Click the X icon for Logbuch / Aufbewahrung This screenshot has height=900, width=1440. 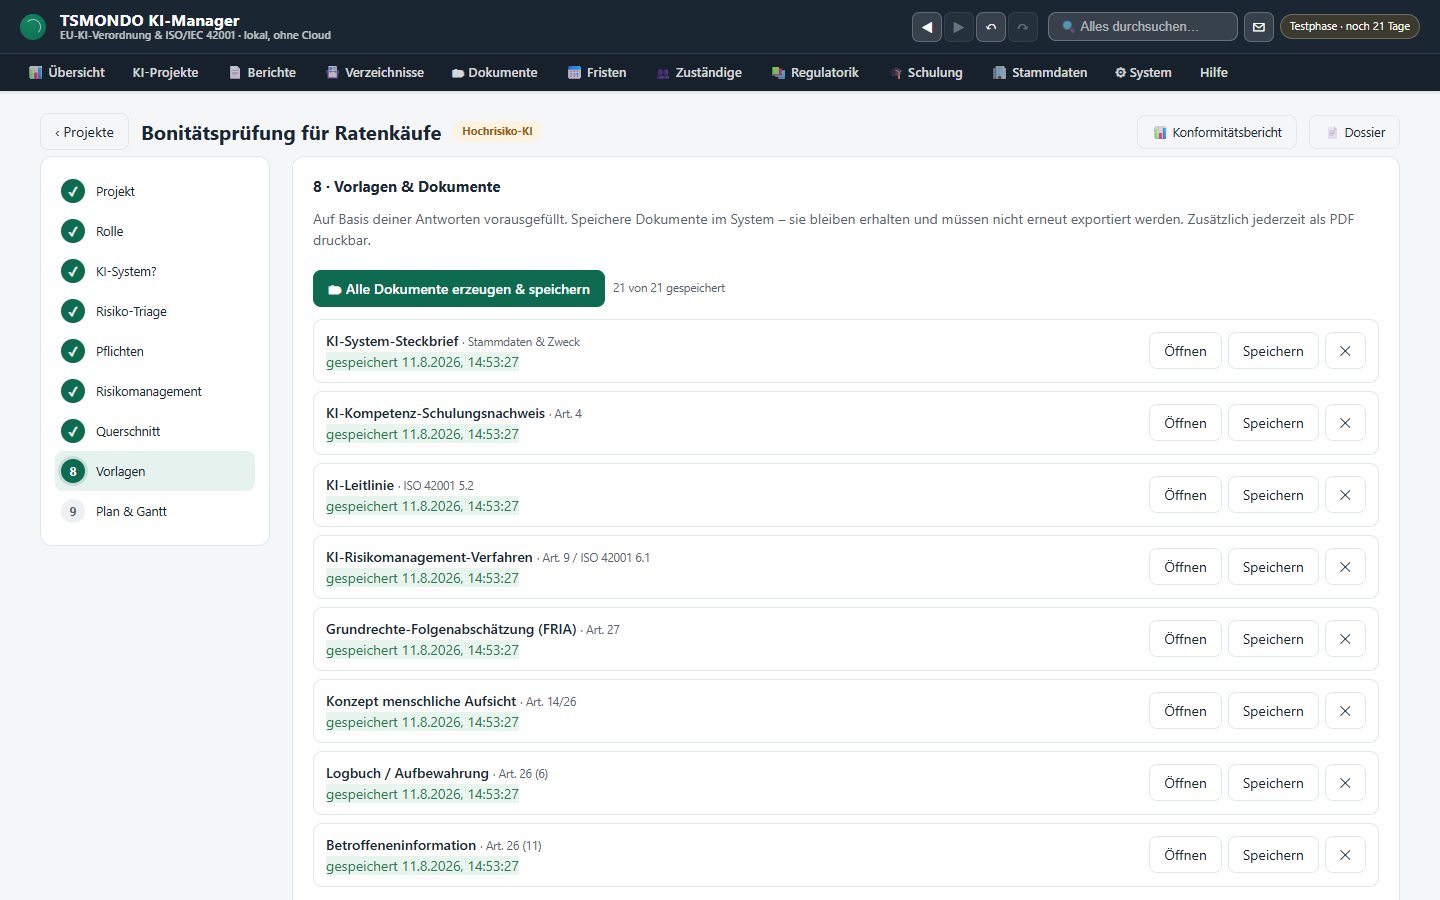click(1345, 783)
